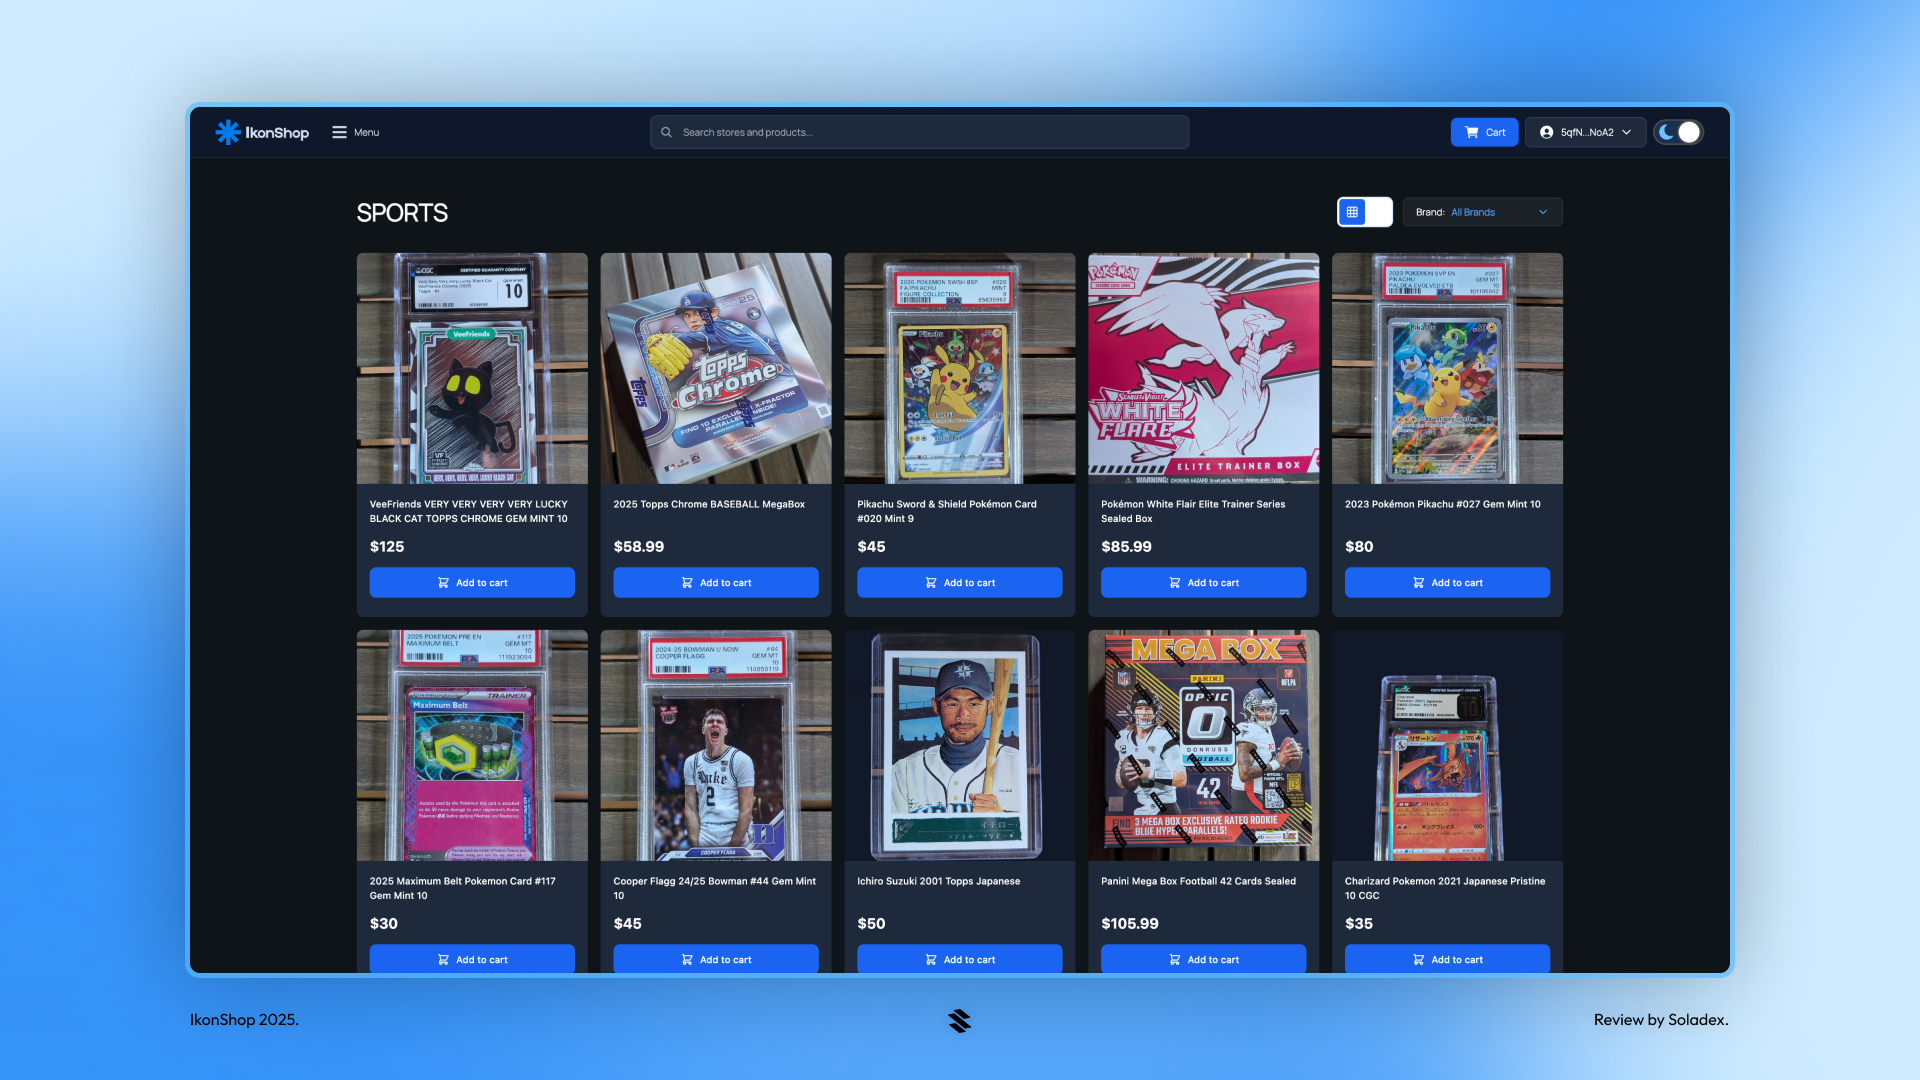Click title 'Panini Mega Box Football 42 Cards Sealed'
This screenshot has height=1080, width=1920.
pos(1198,881)
